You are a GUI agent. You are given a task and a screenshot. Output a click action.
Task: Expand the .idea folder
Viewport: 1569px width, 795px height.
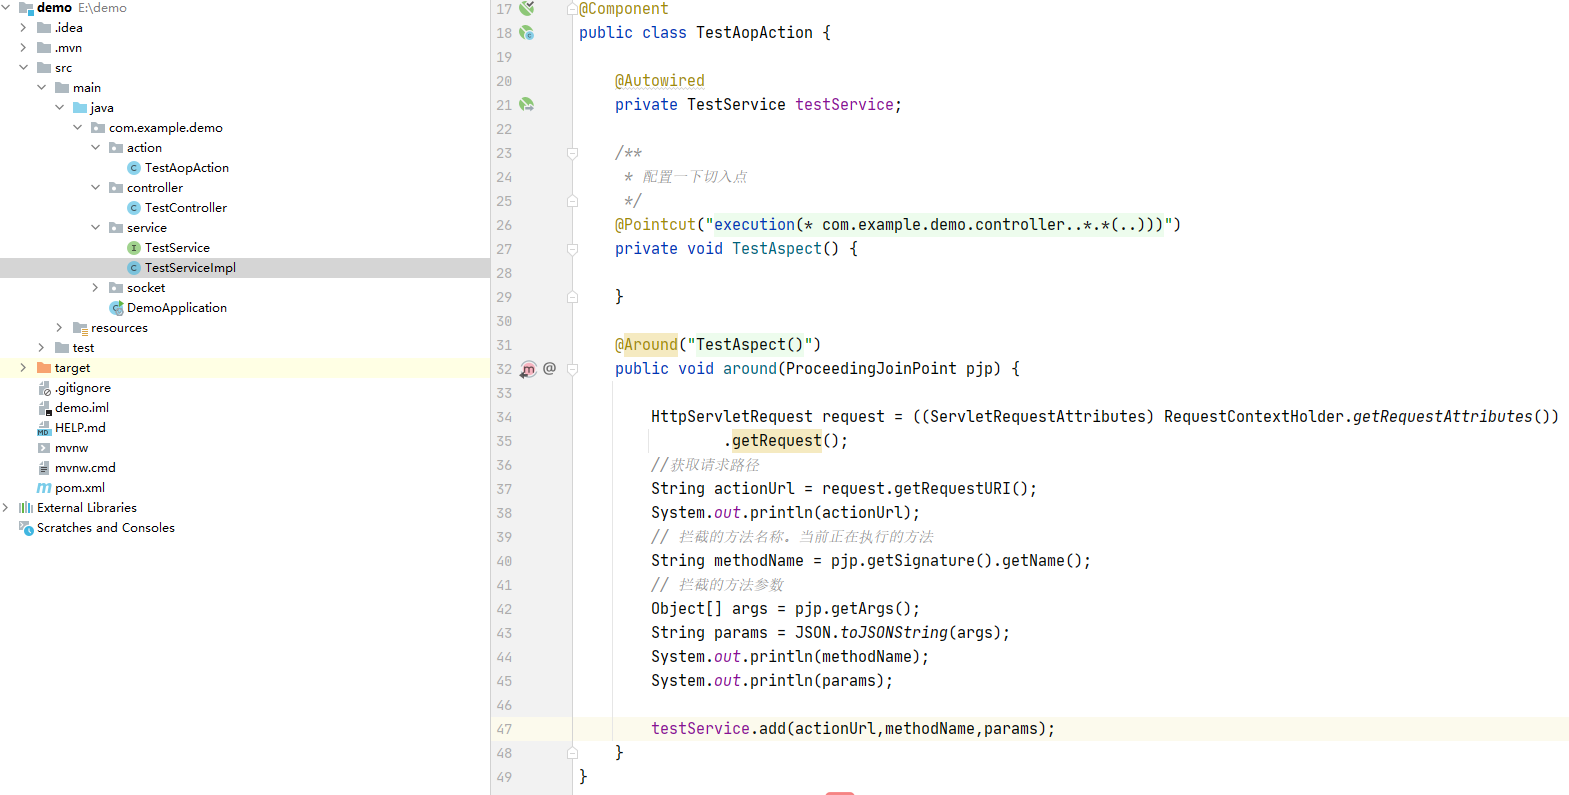[x=23, y=28]
